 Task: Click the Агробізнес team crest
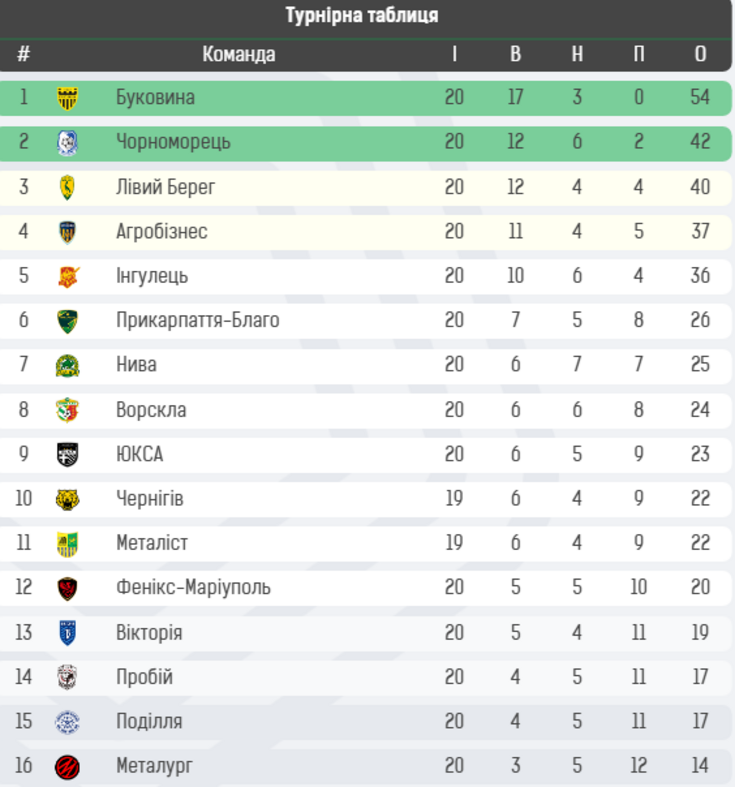67,232
